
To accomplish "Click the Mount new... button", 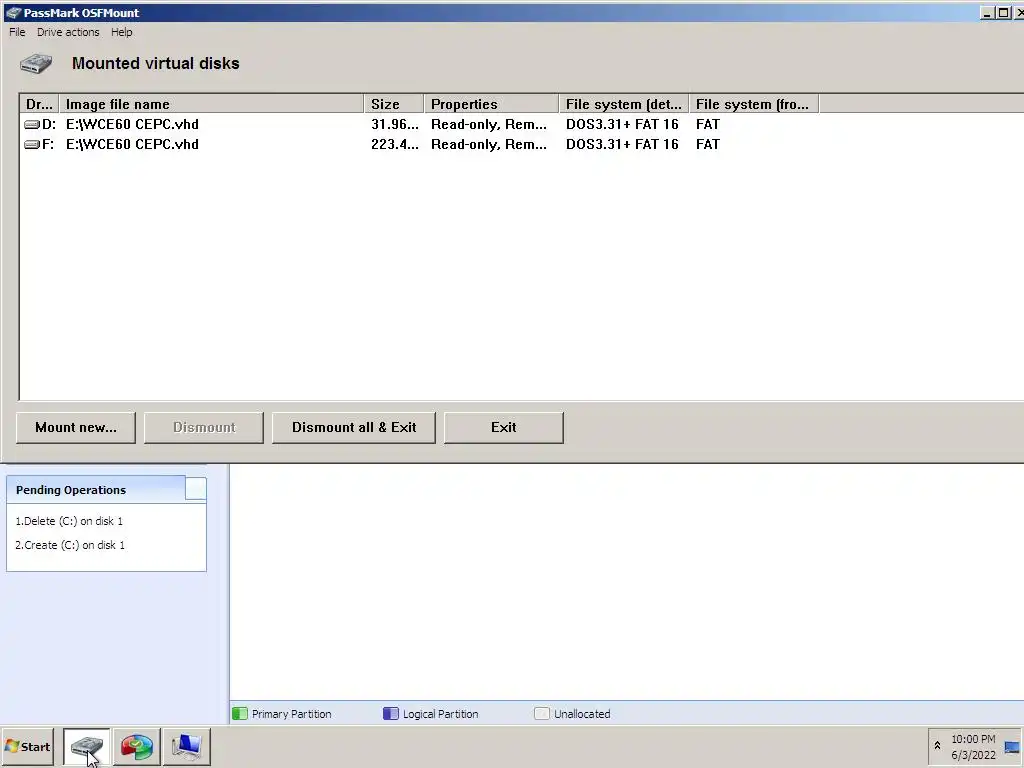I will point(76,427).
